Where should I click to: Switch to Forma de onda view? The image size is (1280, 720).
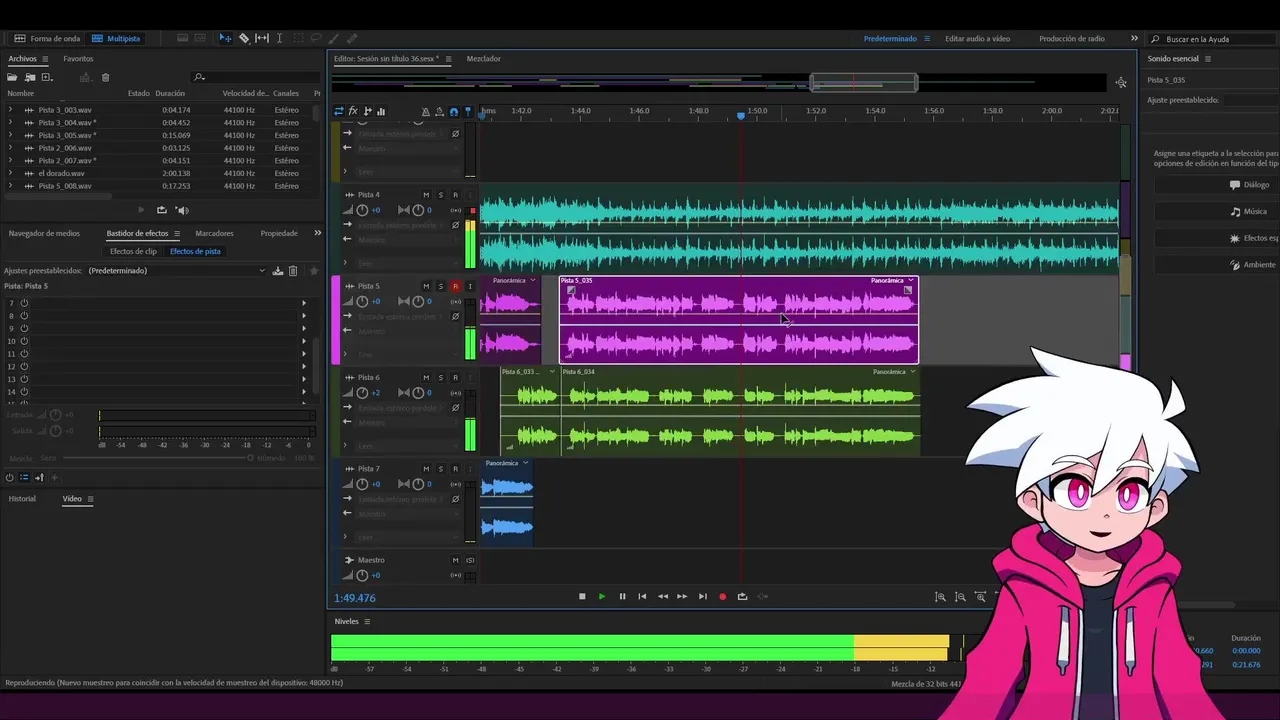coord(47,38)
